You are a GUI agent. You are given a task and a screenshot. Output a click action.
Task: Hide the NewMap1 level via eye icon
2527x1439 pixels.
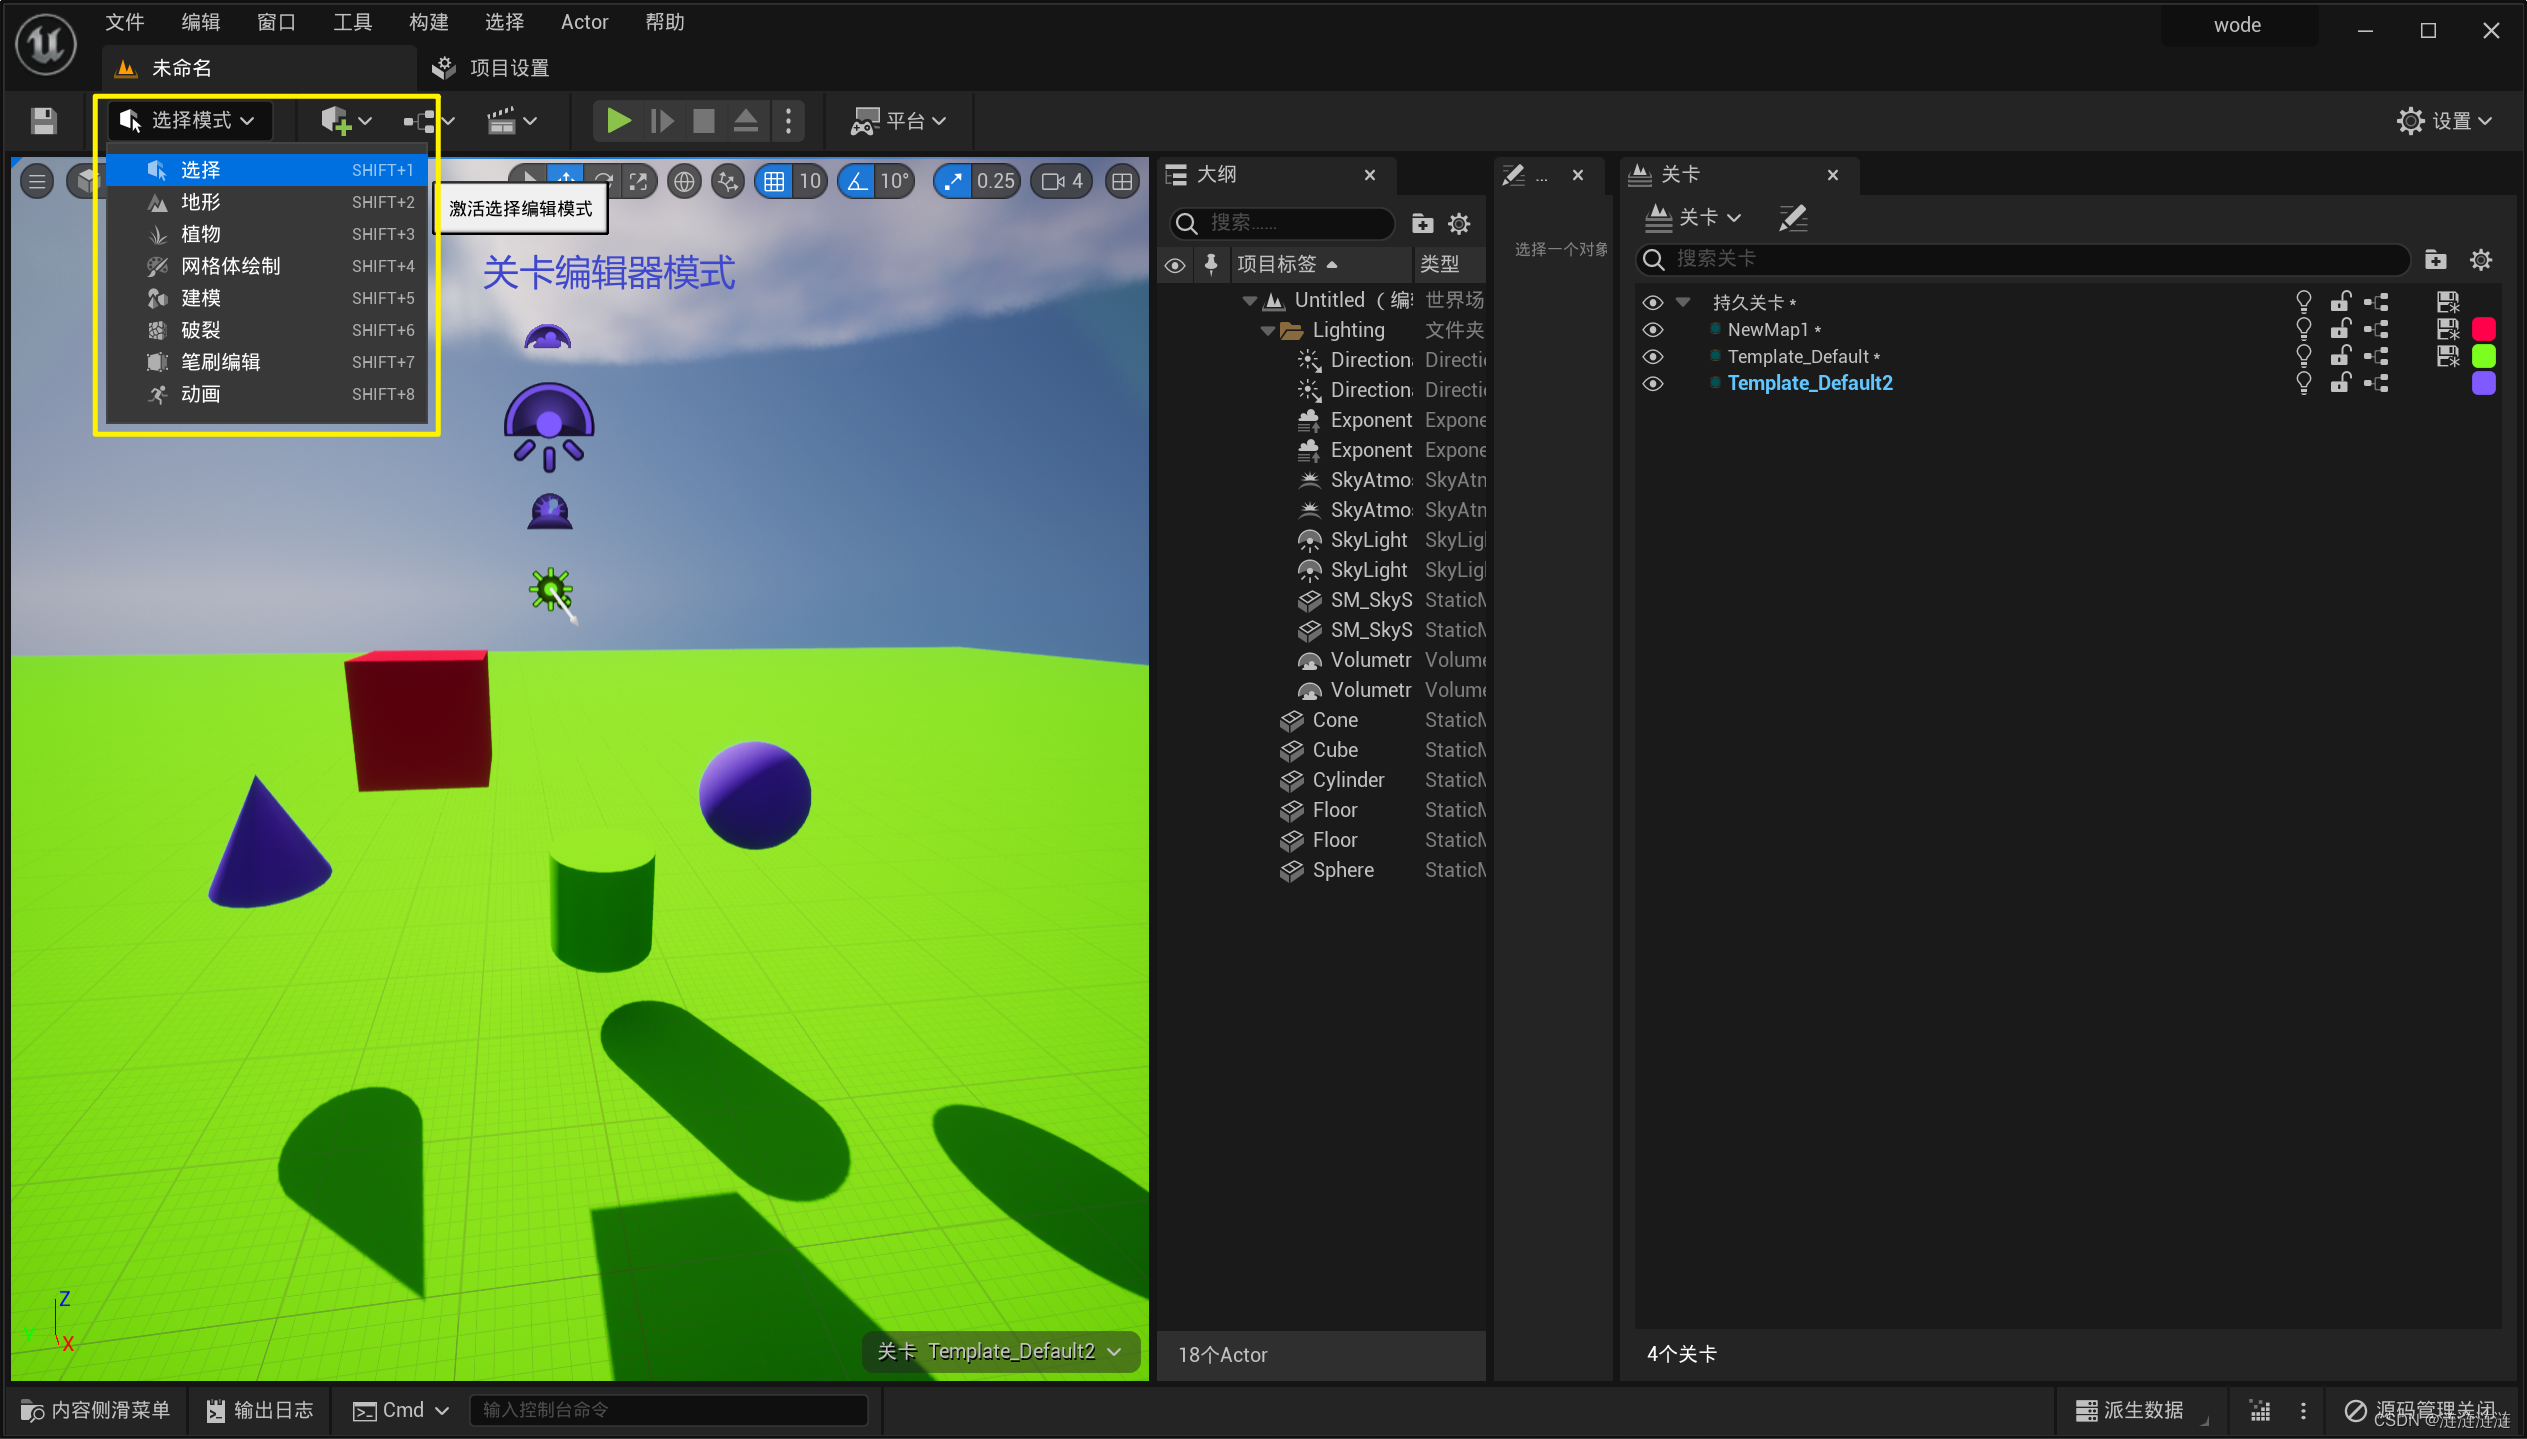pos(1652,329)
